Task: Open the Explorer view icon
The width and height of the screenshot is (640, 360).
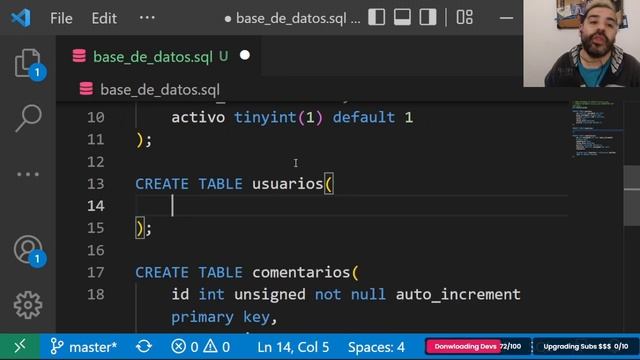Action: click(x=28, y=64)
